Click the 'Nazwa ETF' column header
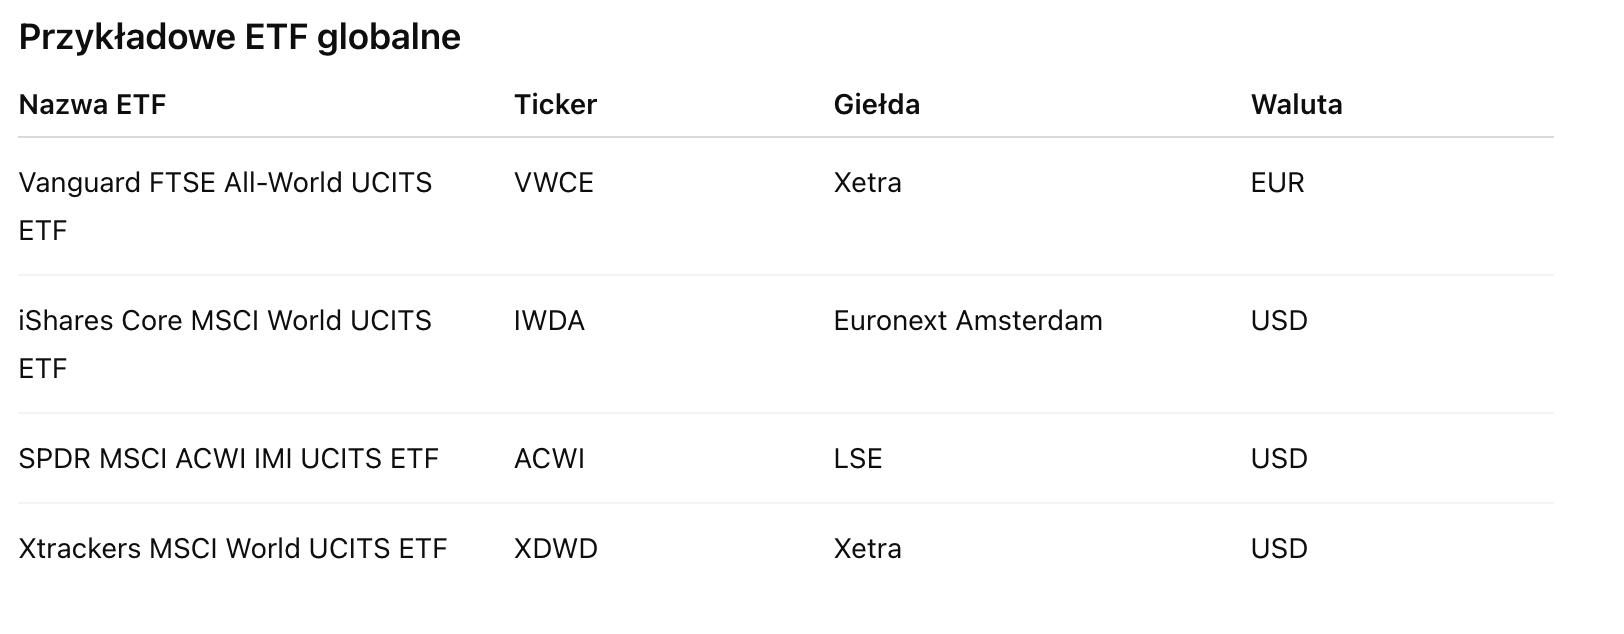This screenshot has height=634, width=1624. (92, 105)
